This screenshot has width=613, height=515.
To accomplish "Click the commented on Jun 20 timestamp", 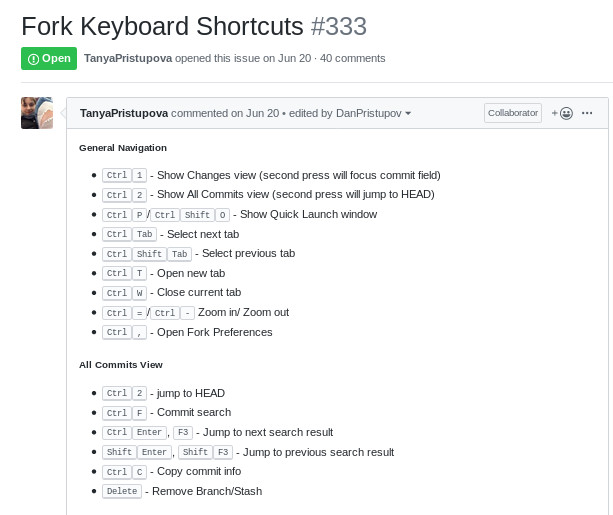I will point(225,113).
